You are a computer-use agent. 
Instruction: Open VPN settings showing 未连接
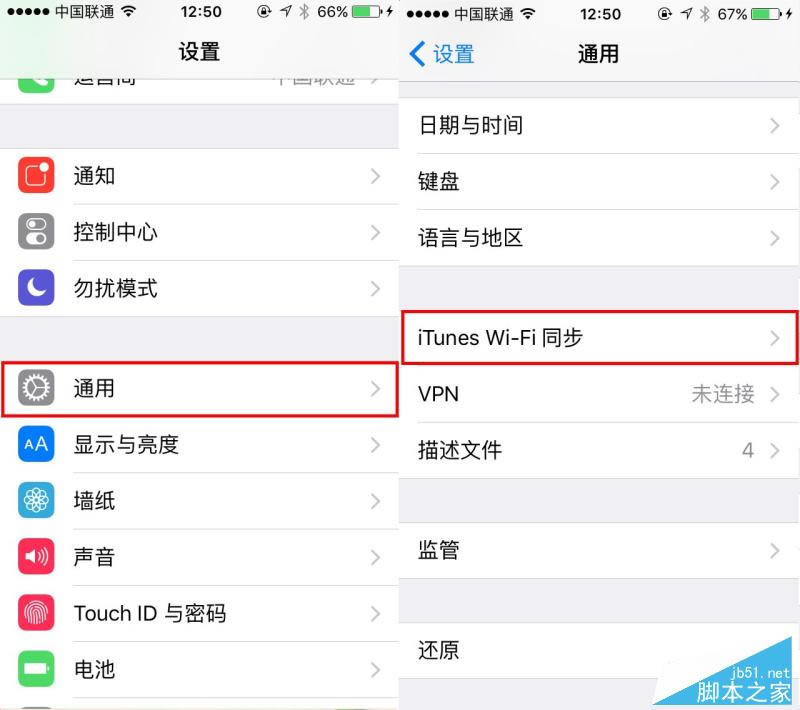pyautogui.click(x=599, y=394)
